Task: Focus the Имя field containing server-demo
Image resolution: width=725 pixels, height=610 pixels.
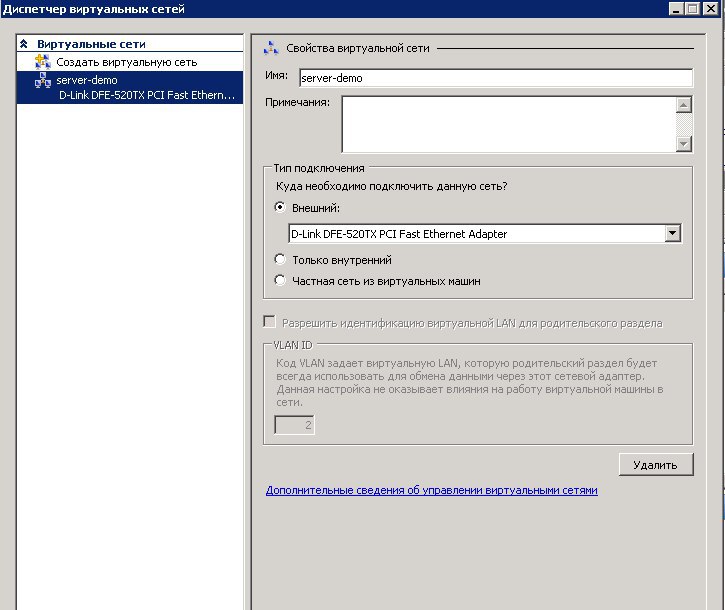Action: tap(496, 78)
